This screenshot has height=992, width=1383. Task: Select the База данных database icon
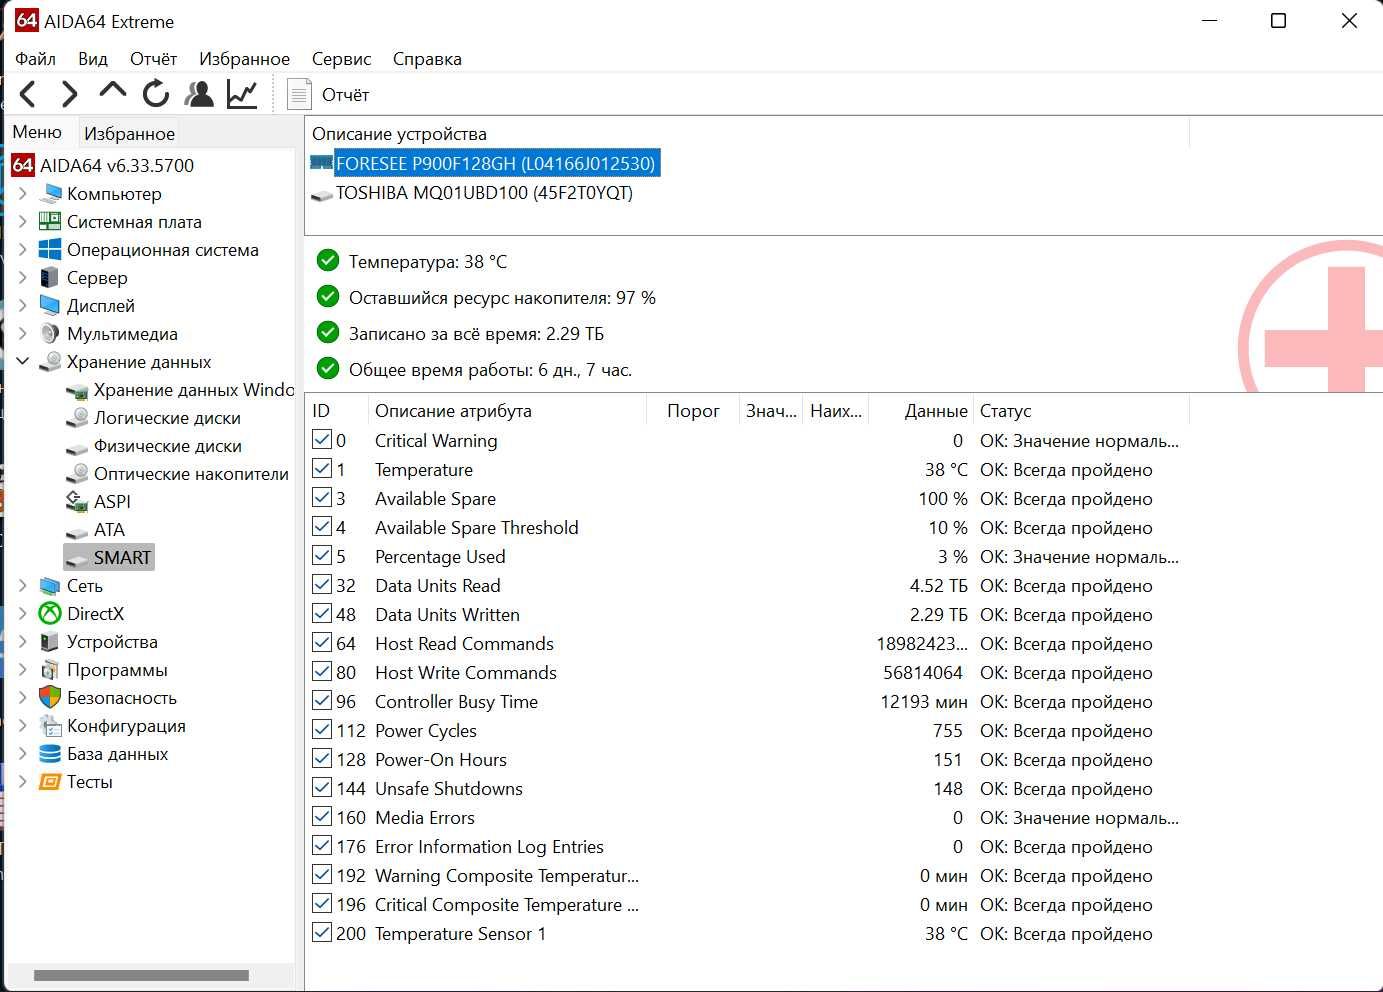[50, 753]
